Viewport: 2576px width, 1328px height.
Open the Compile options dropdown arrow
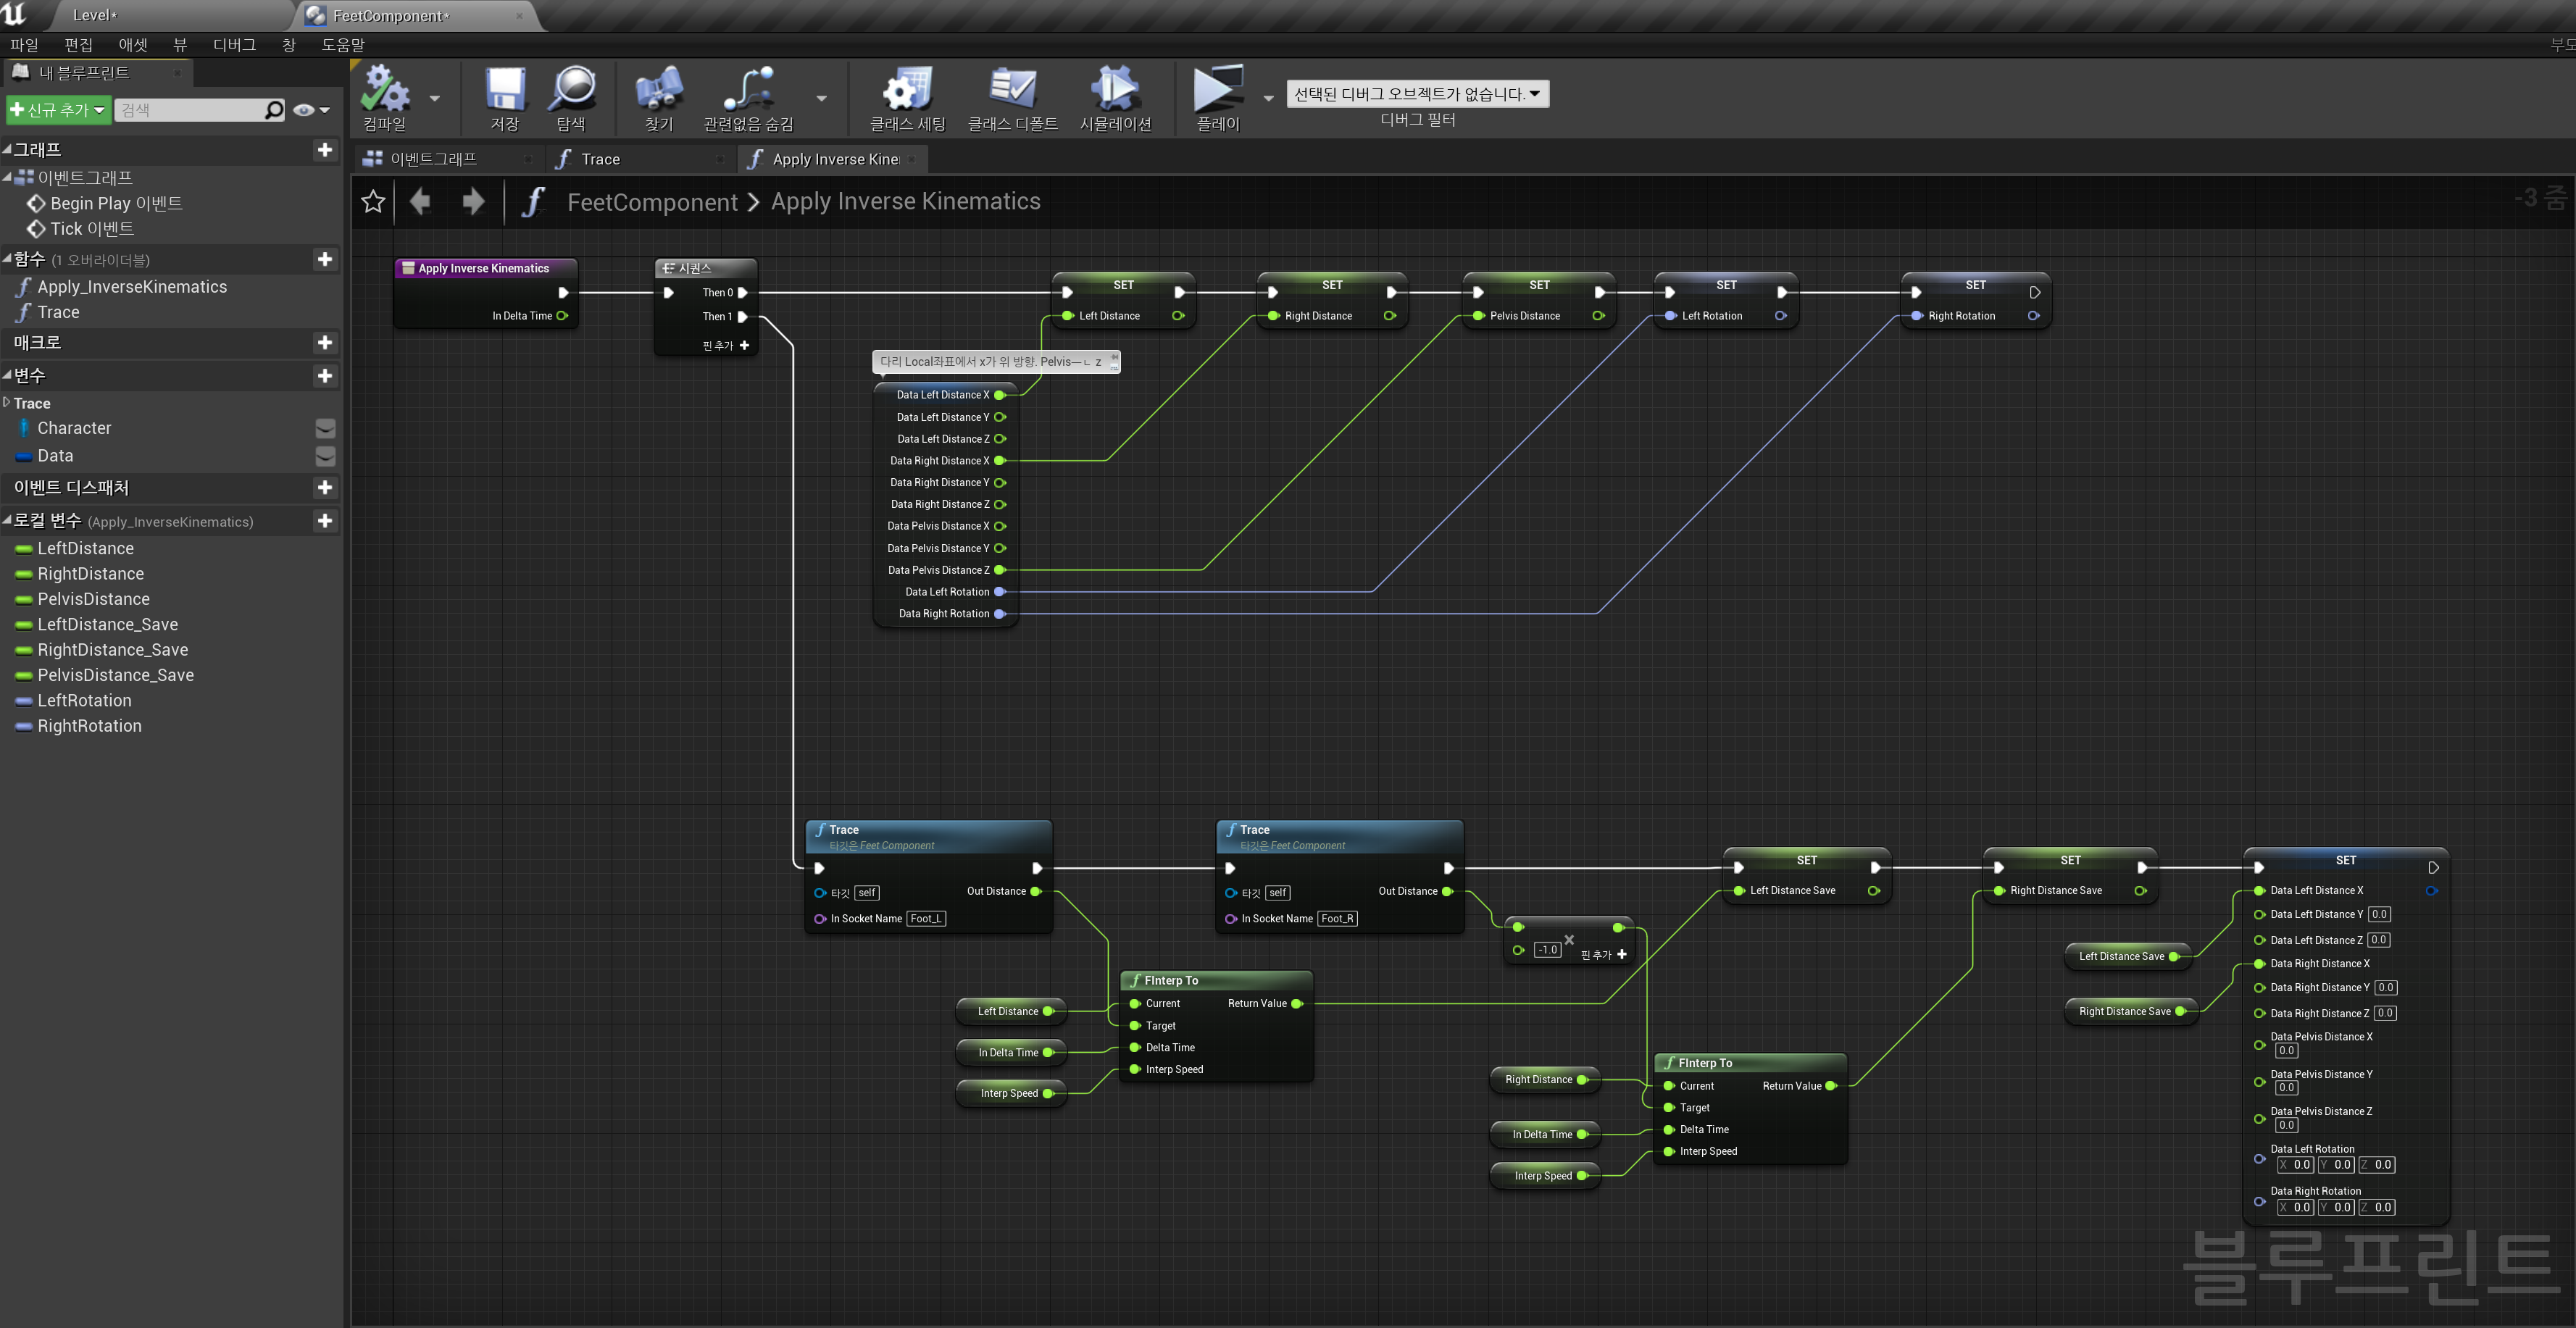coord(435,98)
